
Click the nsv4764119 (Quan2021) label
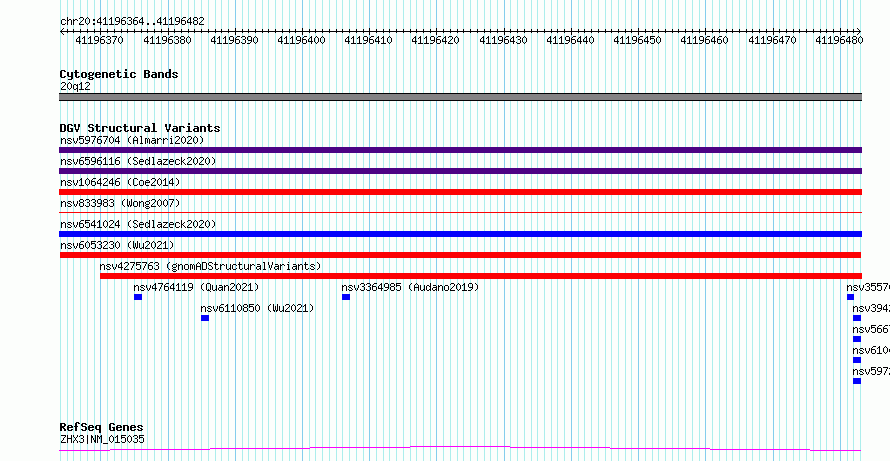(196, 287)
